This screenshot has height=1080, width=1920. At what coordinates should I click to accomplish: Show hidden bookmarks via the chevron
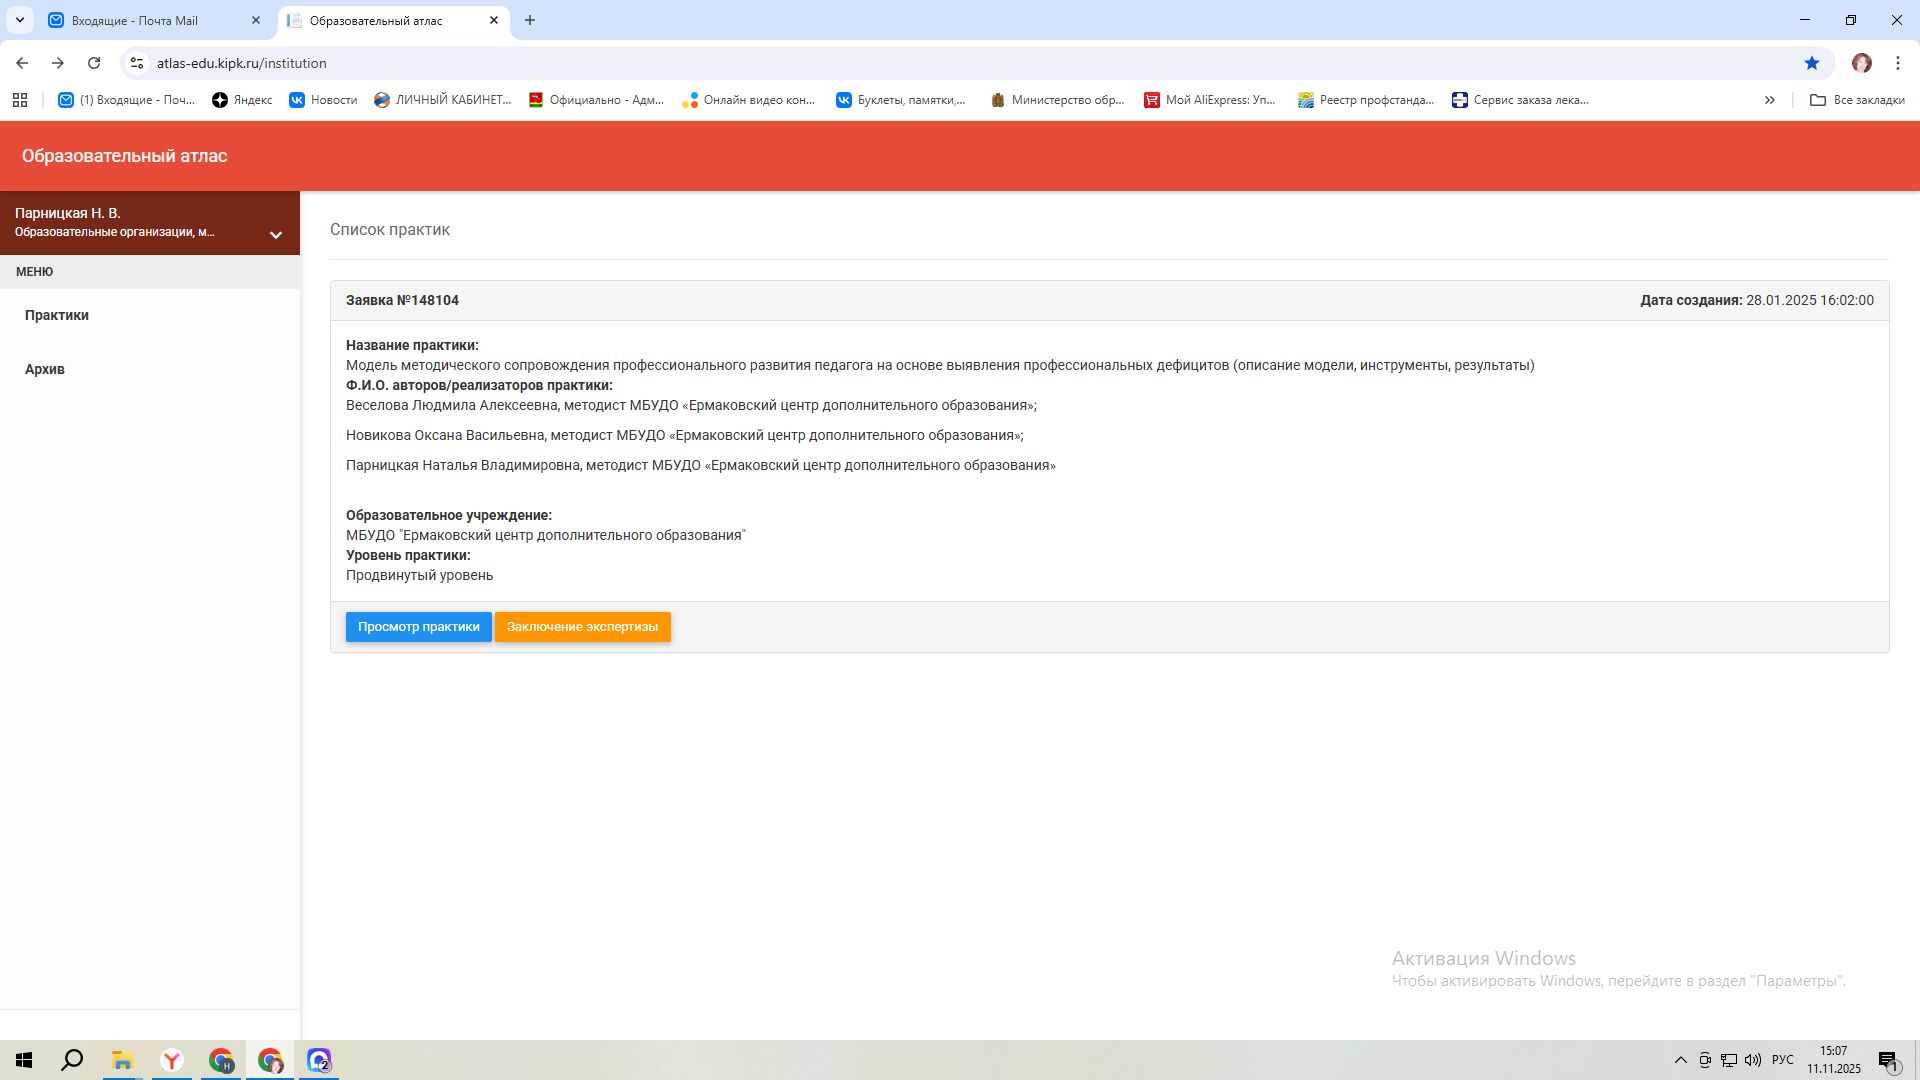[1769, 100]
